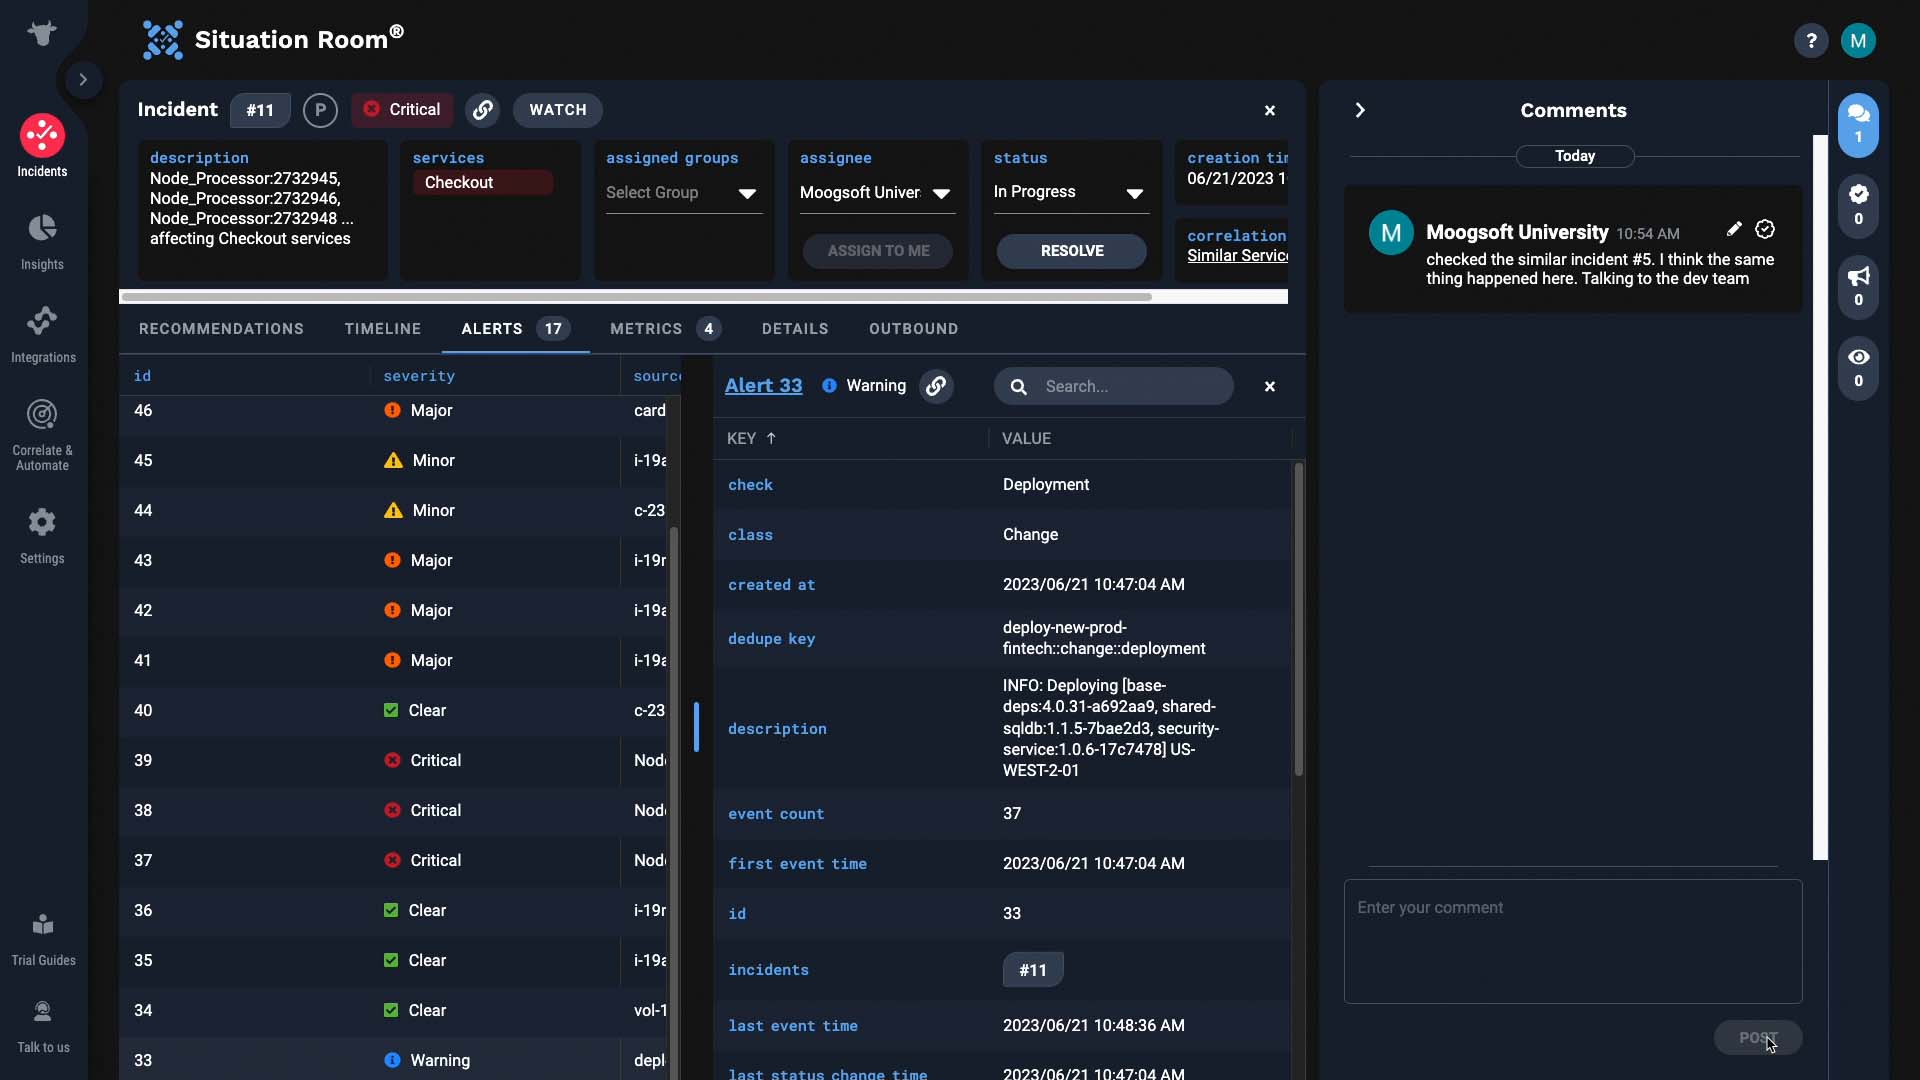Watch this incident
Viewport: 1920px width, 1080px height.
[x=558, y=110]
